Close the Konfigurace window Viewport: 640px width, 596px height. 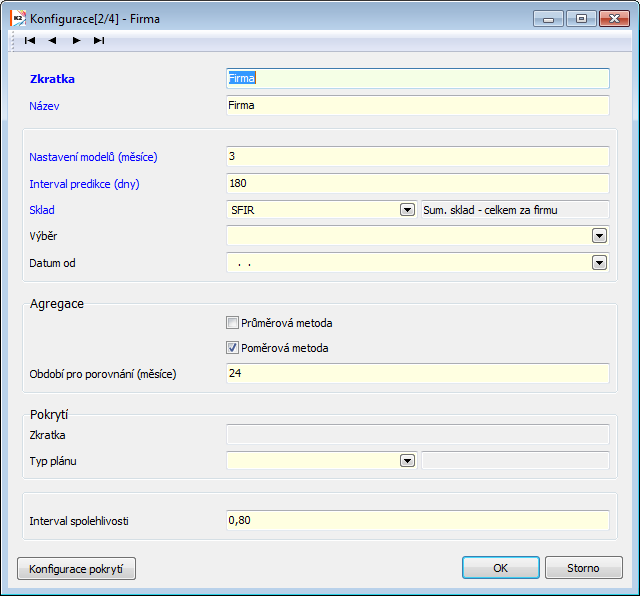614,19
